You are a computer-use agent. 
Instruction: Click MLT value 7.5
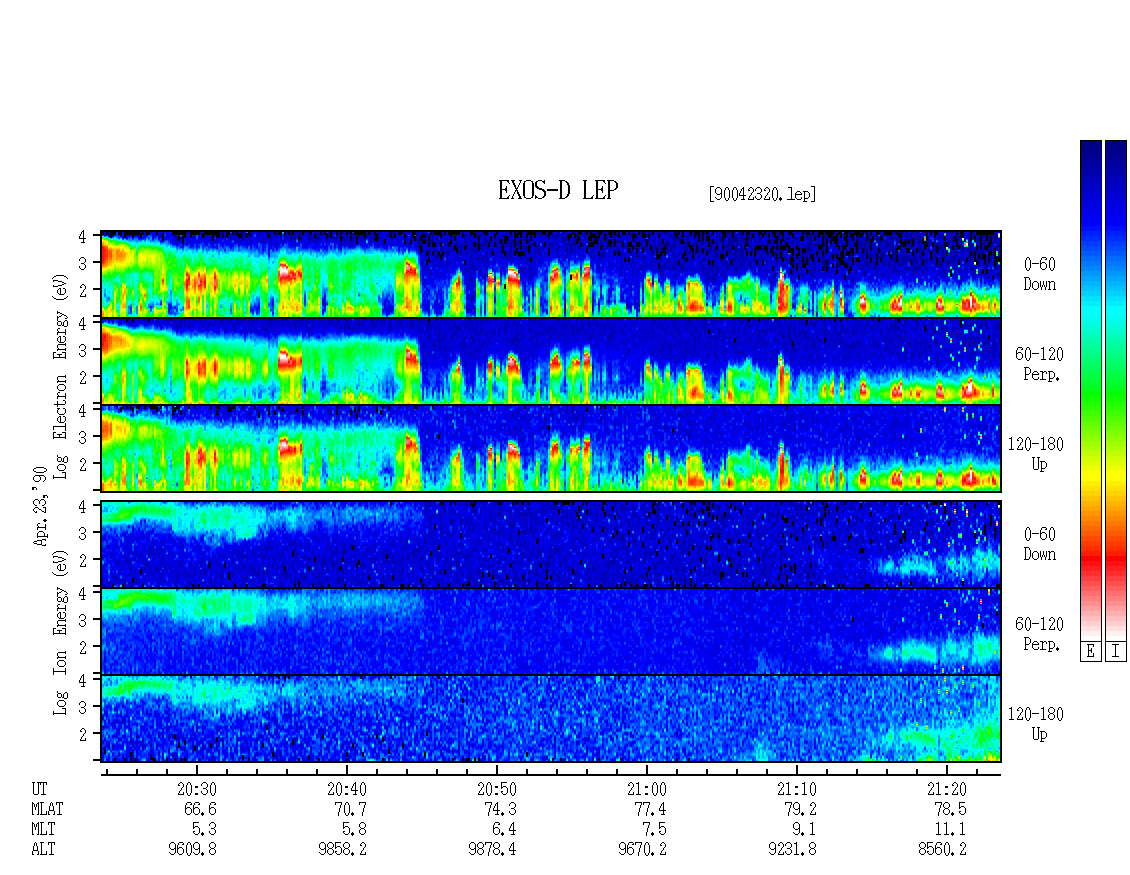pos(654,829)
